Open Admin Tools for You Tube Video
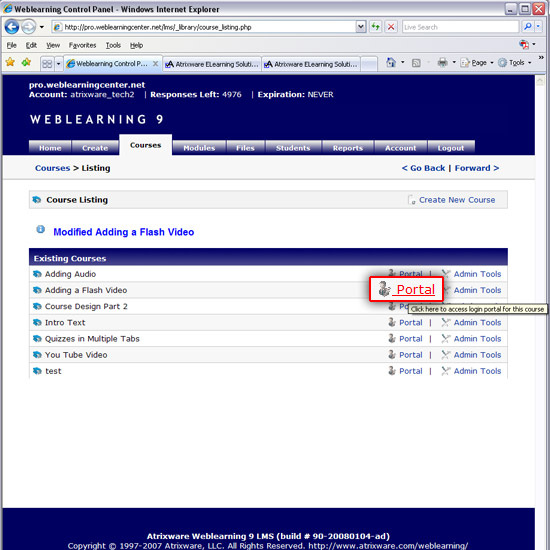Screen dimensions: 550x550 [x=477, y=355]
